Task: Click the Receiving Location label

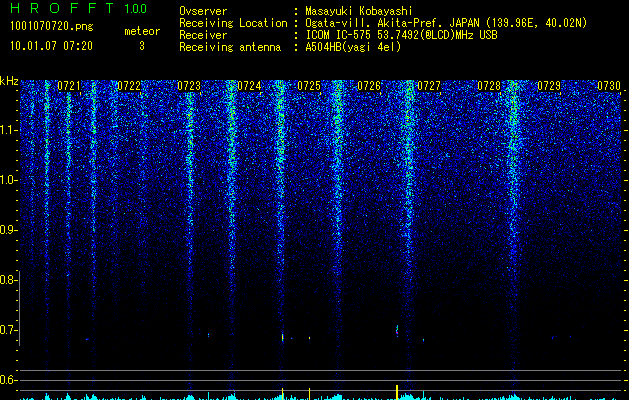Action: pyautogui.click(x=233, y=23)
